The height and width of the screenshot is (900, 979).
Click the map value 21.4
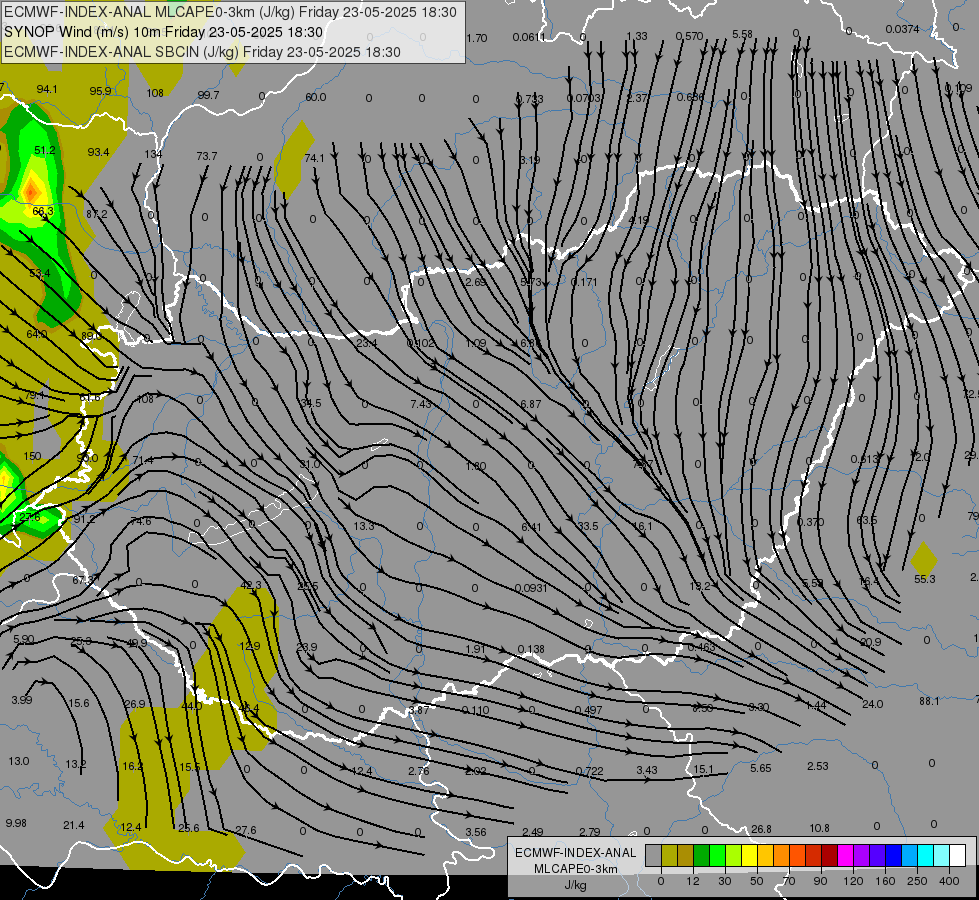74,825
